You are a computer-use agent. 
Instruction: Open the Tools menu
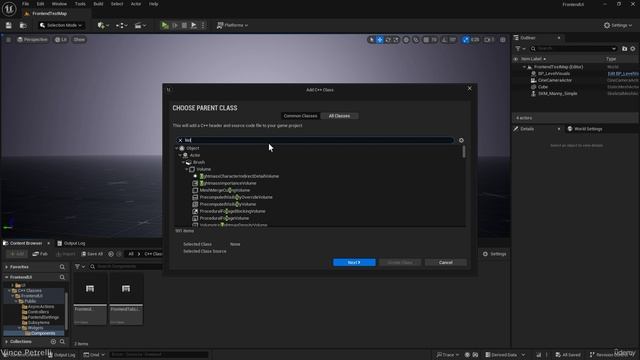(80, 4)
